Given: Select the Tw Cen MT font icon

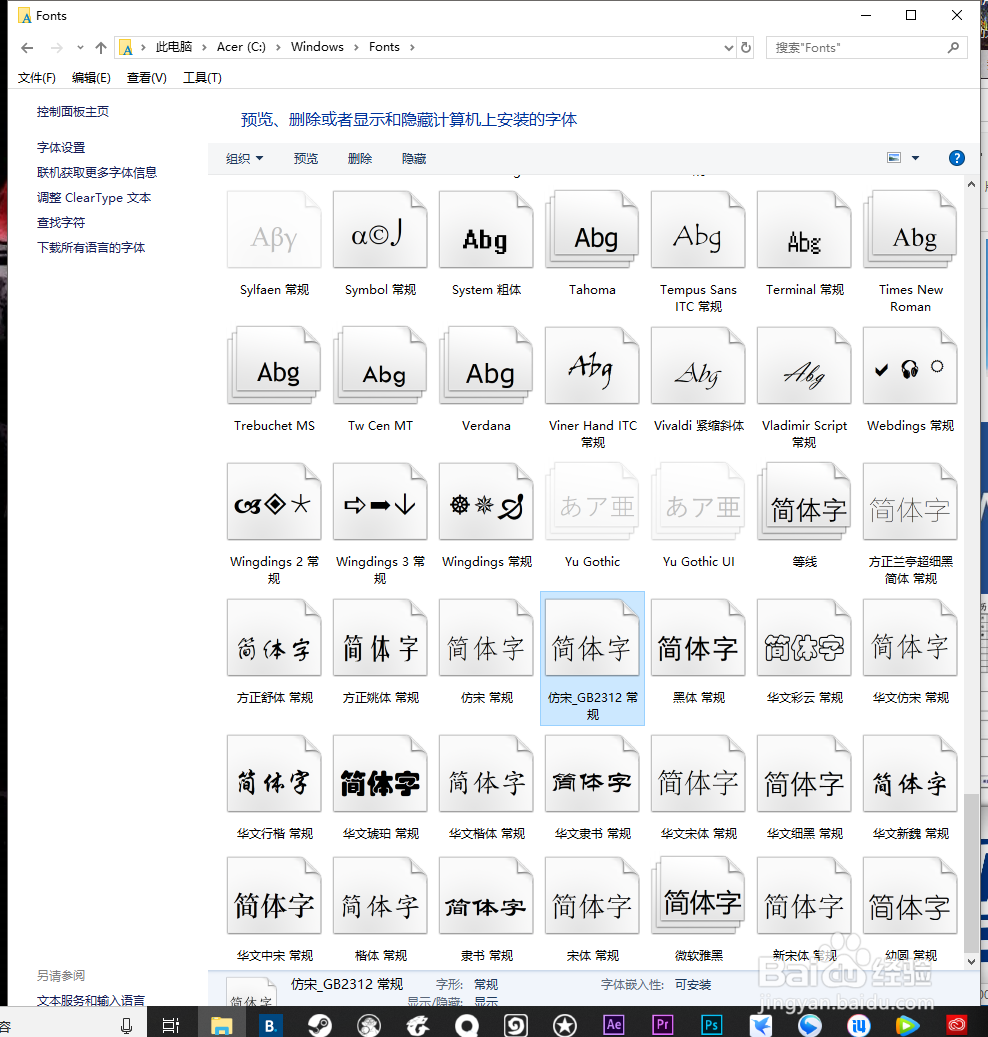Looking at the screenshot, I should [x=380, y=365].
